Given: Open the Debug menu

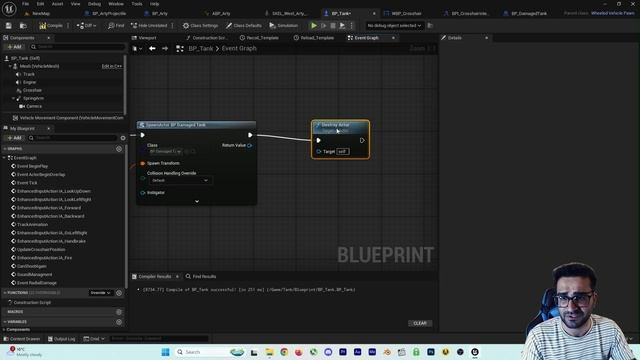Looking at the screenshot, I should 94,4.
